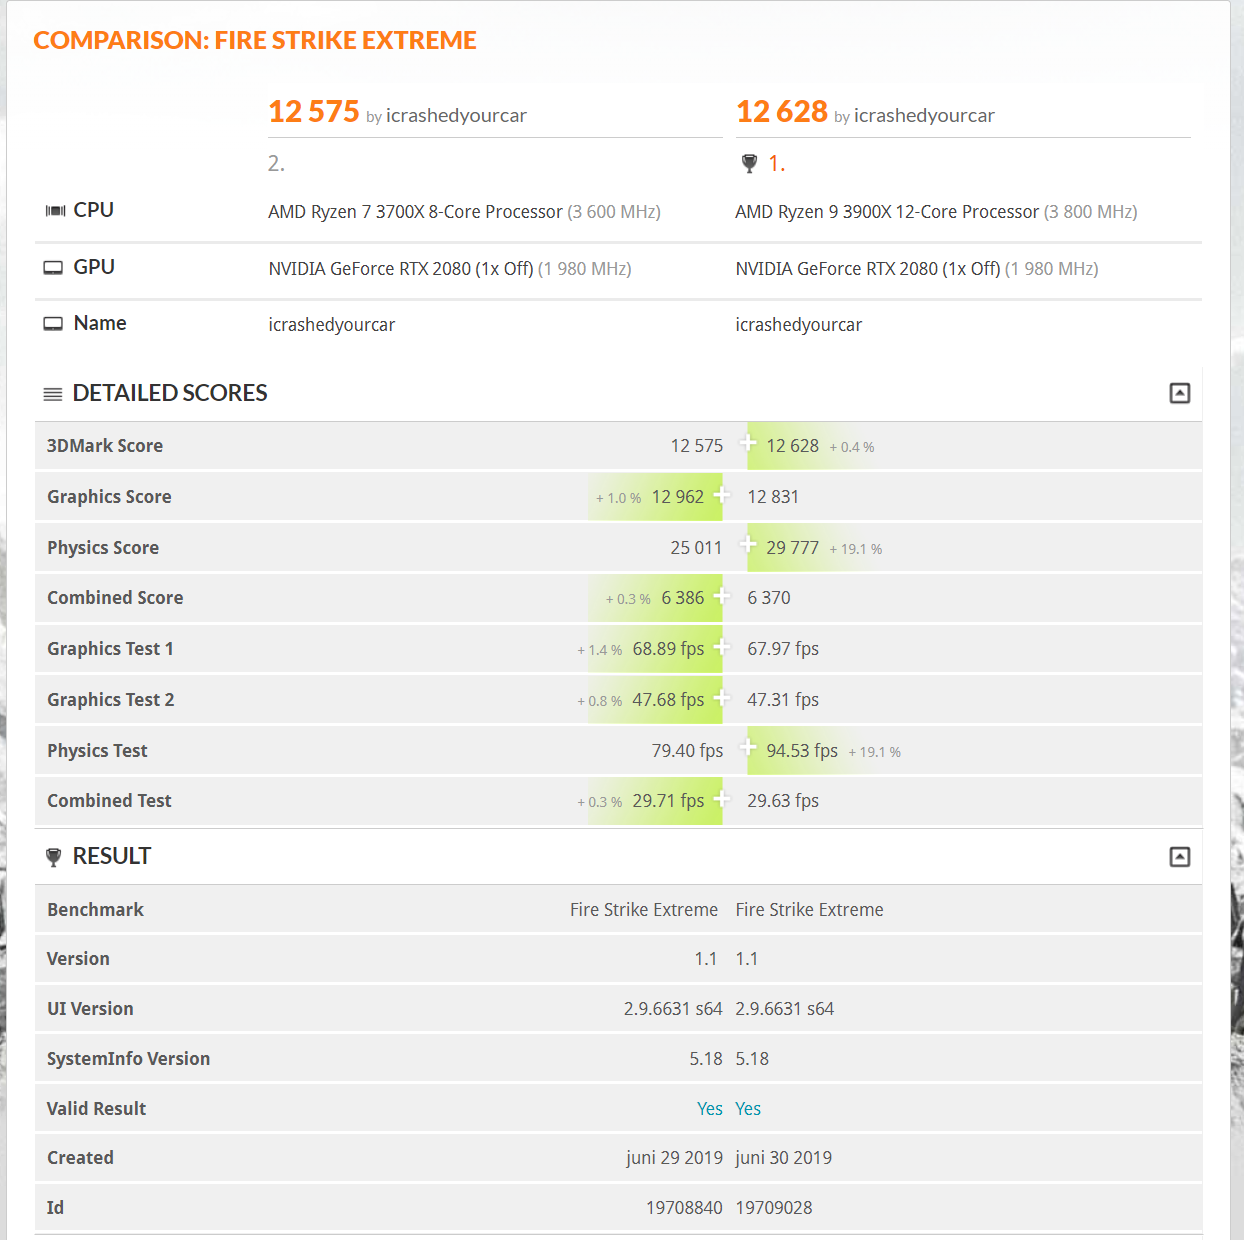This screenshot has width=1244, height=1240.
Task: Click 3DMark Score value 12 628
Action: pos(793,446)
